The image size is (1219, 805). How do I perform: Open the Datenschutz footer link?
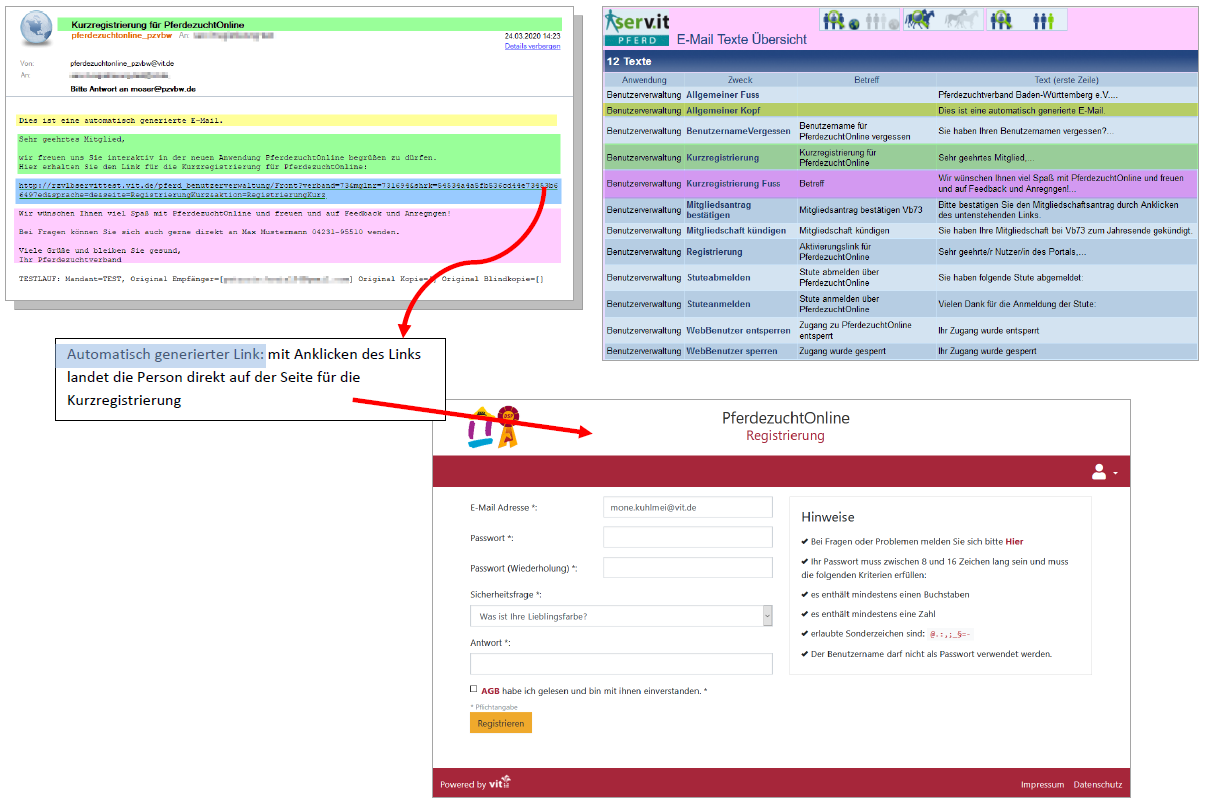click(1098, 785)
